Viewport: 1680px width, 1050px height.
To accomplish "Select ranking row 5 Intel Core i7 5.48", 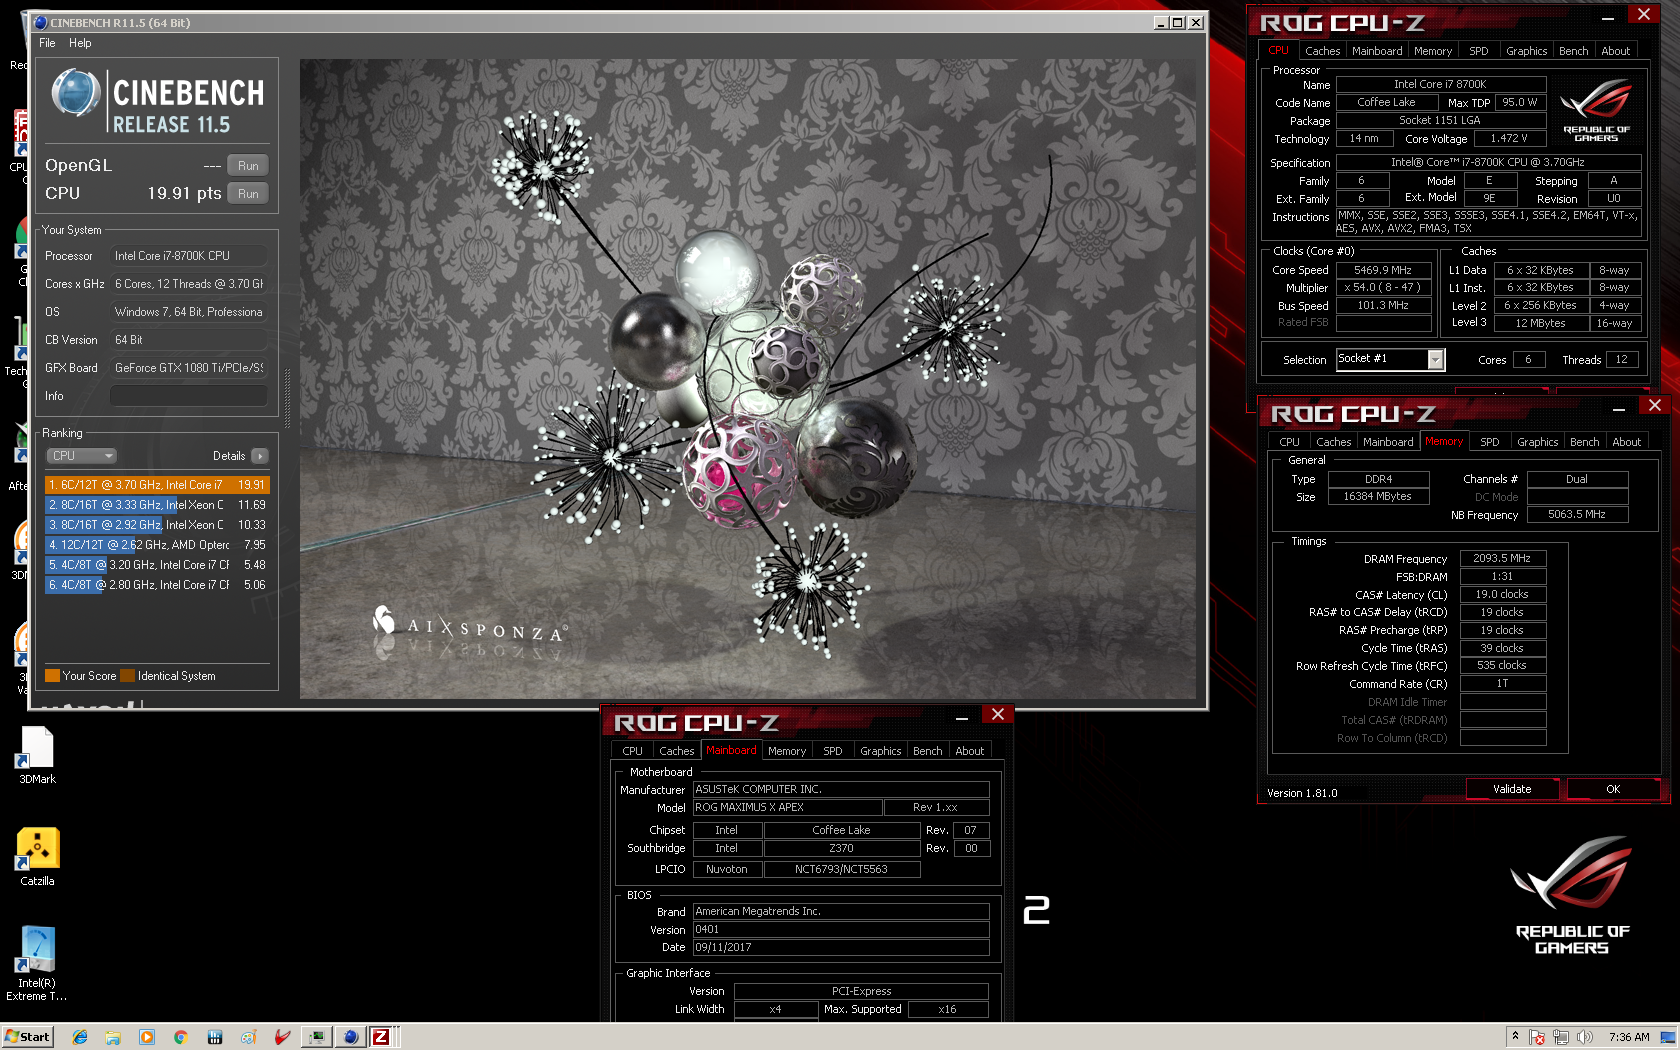I will click(157, 565).
